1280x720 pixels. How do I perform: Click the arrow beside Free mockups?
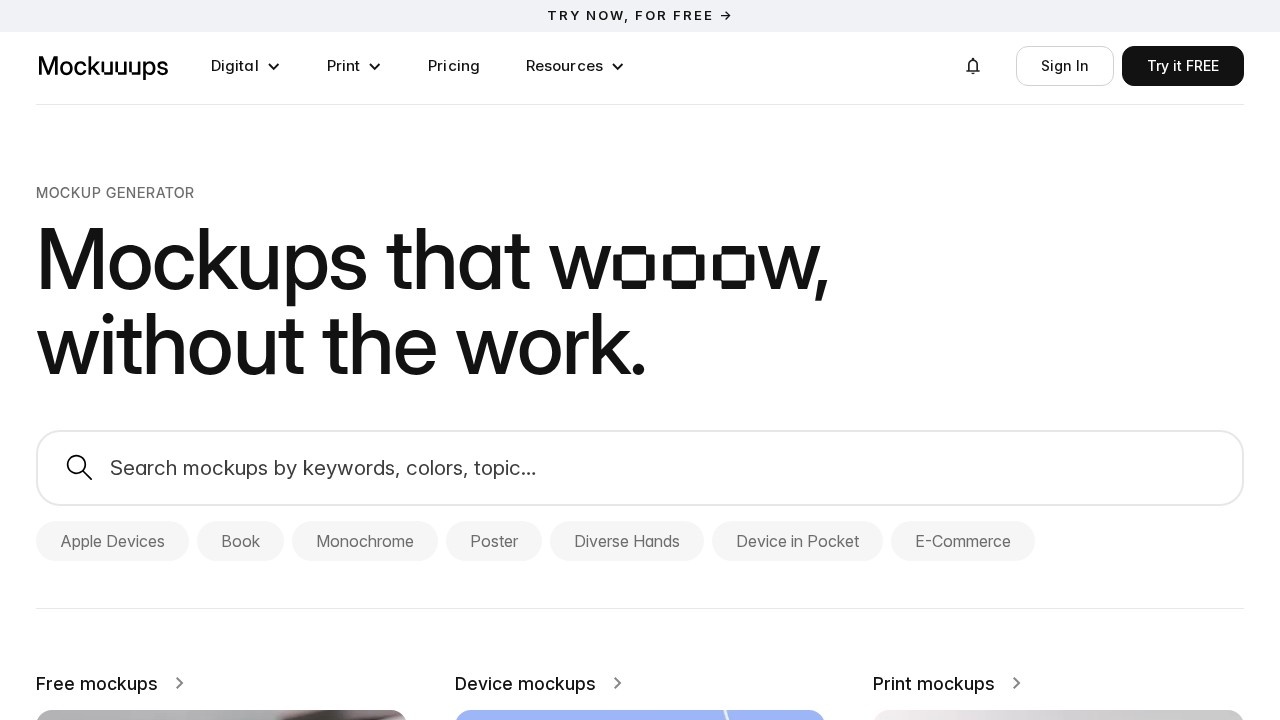click(180, 683)
